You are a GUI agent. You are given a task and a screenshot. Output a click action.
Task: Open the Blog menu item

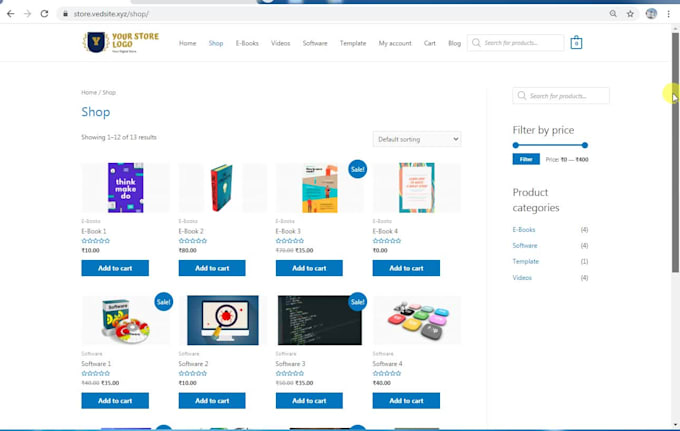(454, 43)
